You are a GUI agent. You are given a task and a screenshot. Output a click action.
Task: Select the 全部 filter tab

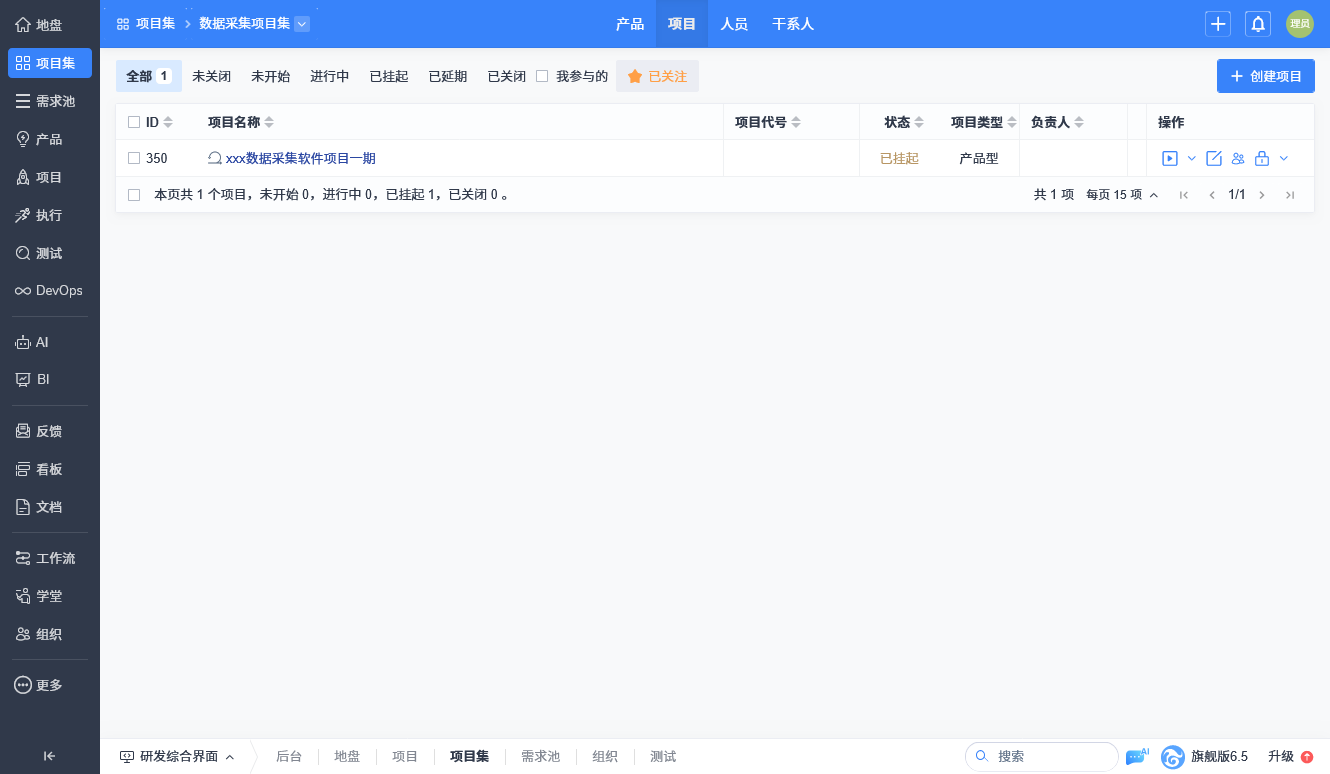149,76
